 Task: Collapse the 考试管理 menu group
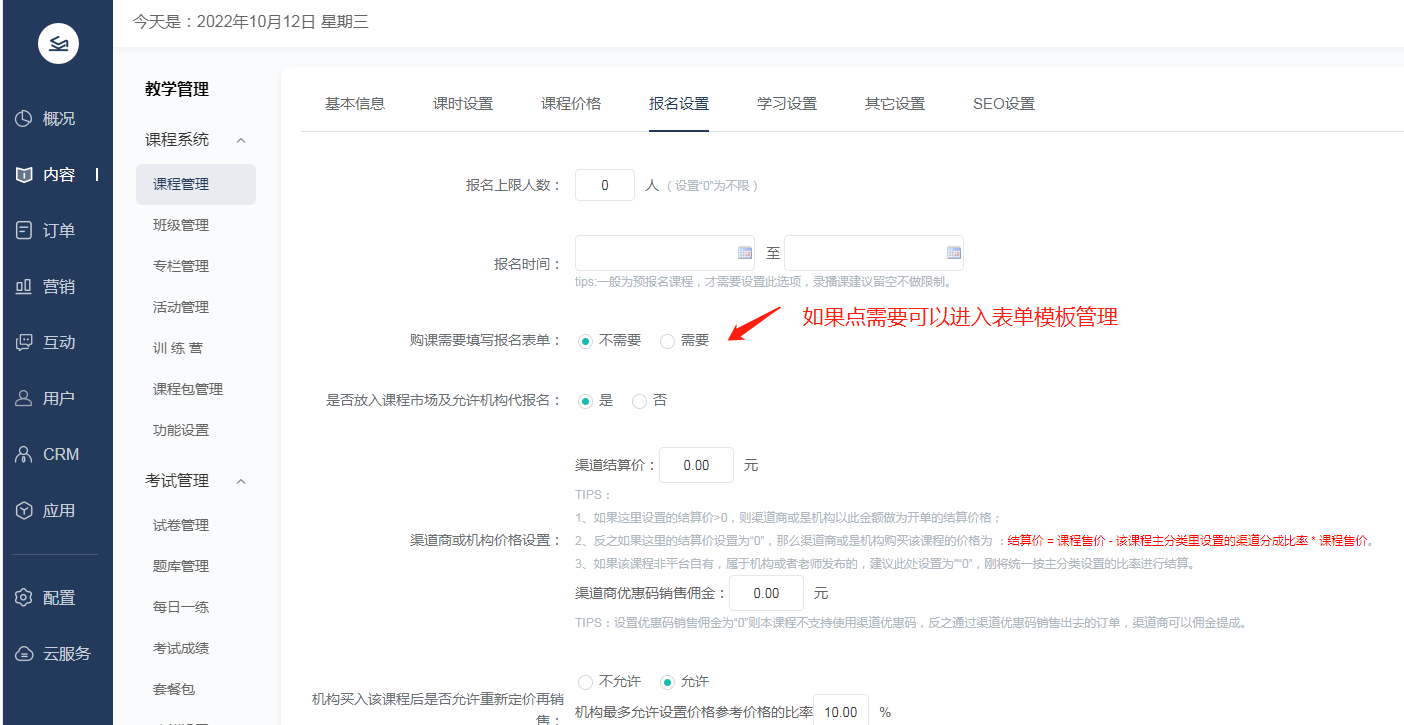tap(241, 482)
